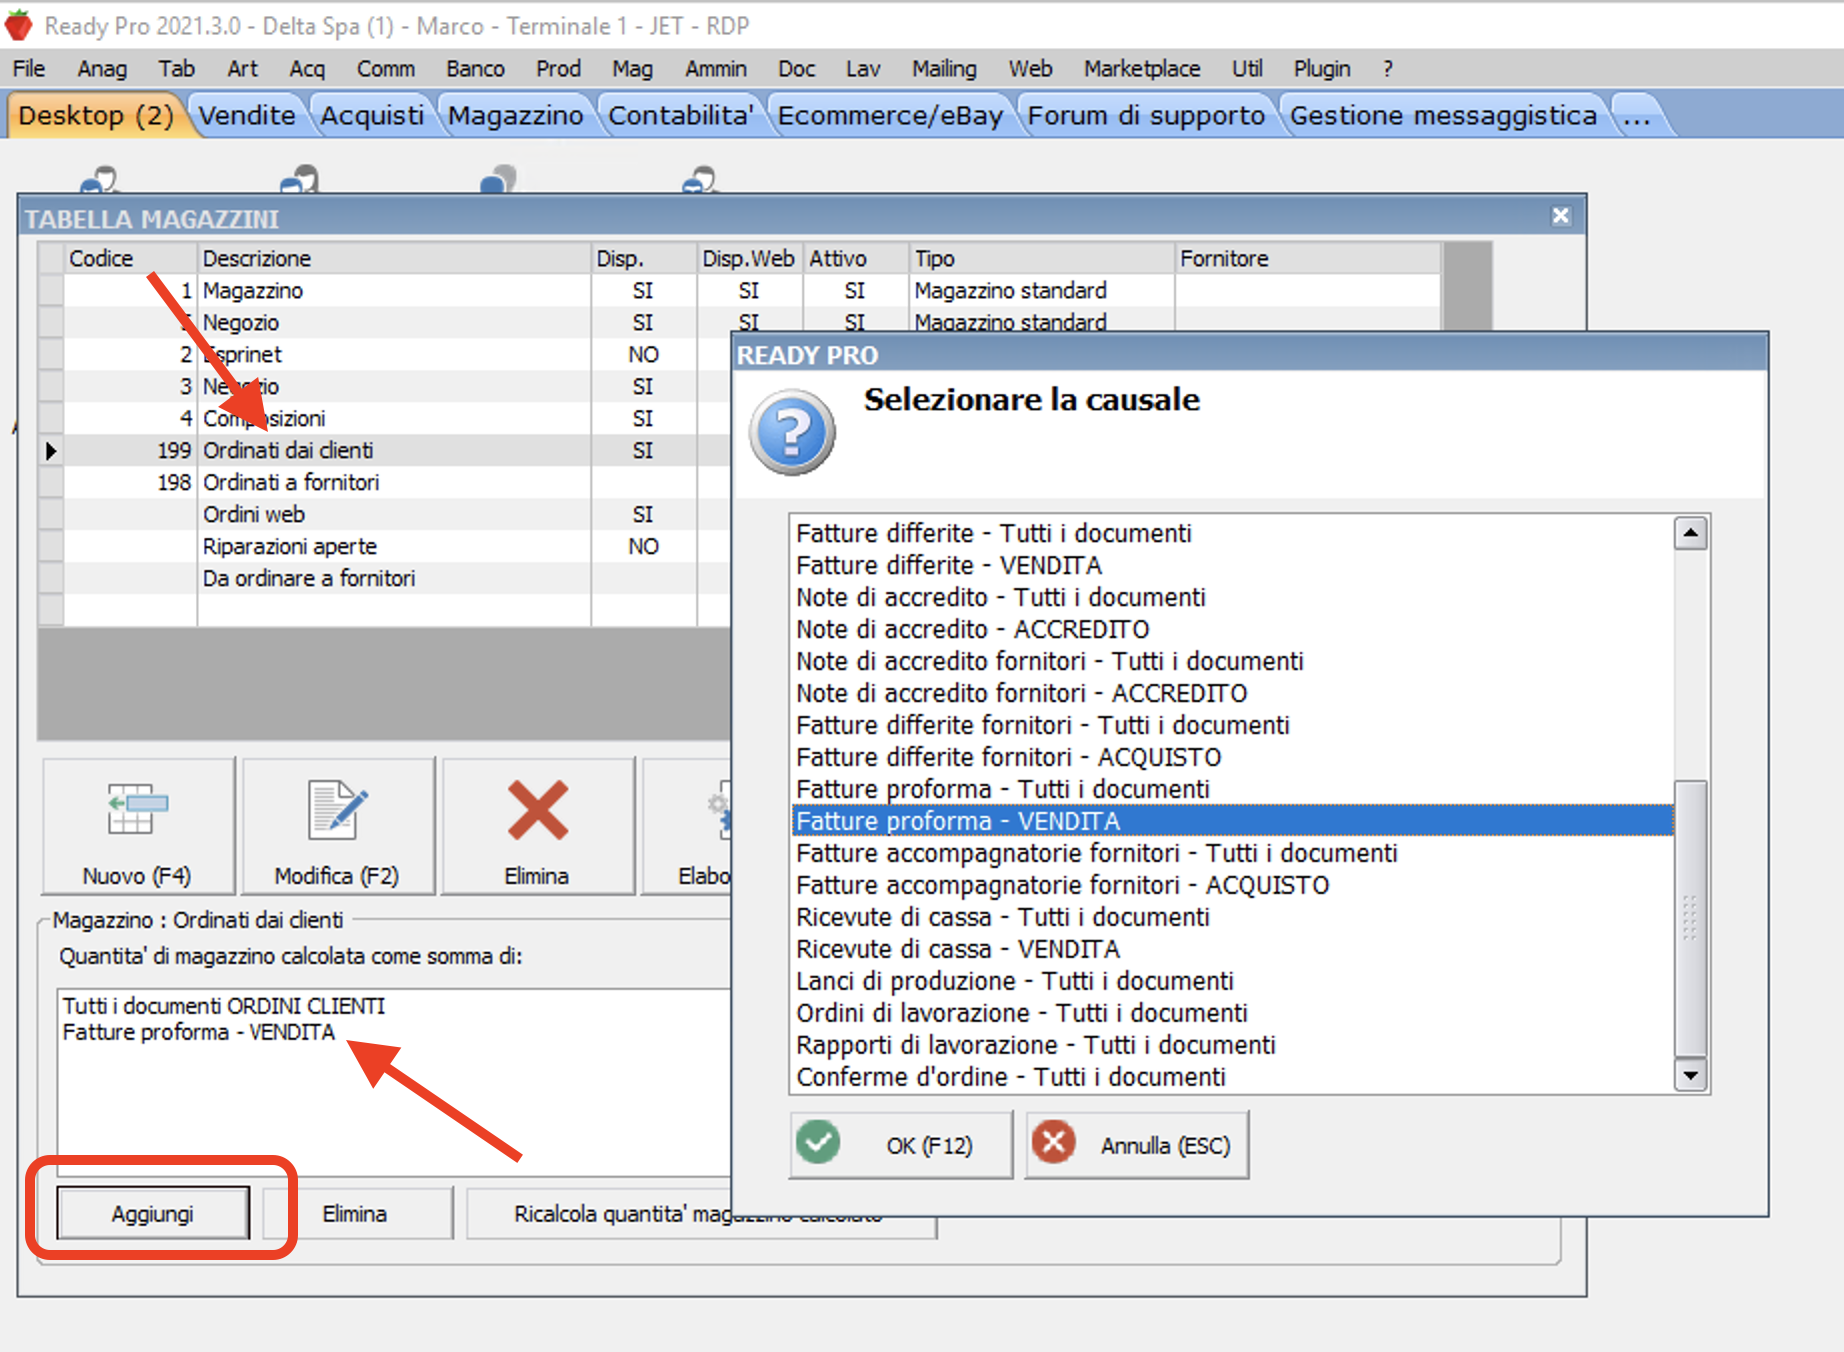This screenshot has height=1352, width=1844.
Task: Click the Fornitore column header
Action: [1308, 258]
